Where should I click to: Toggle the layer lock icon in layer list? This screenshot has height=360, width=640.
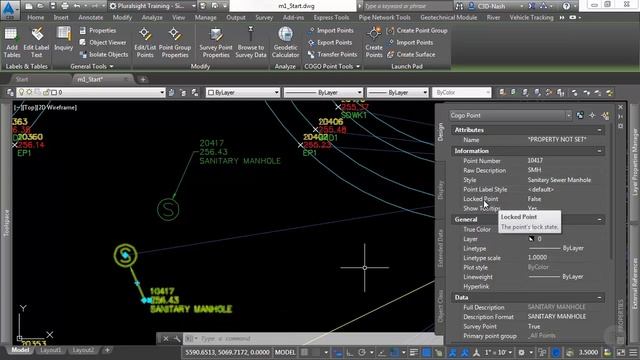(46, 93)
